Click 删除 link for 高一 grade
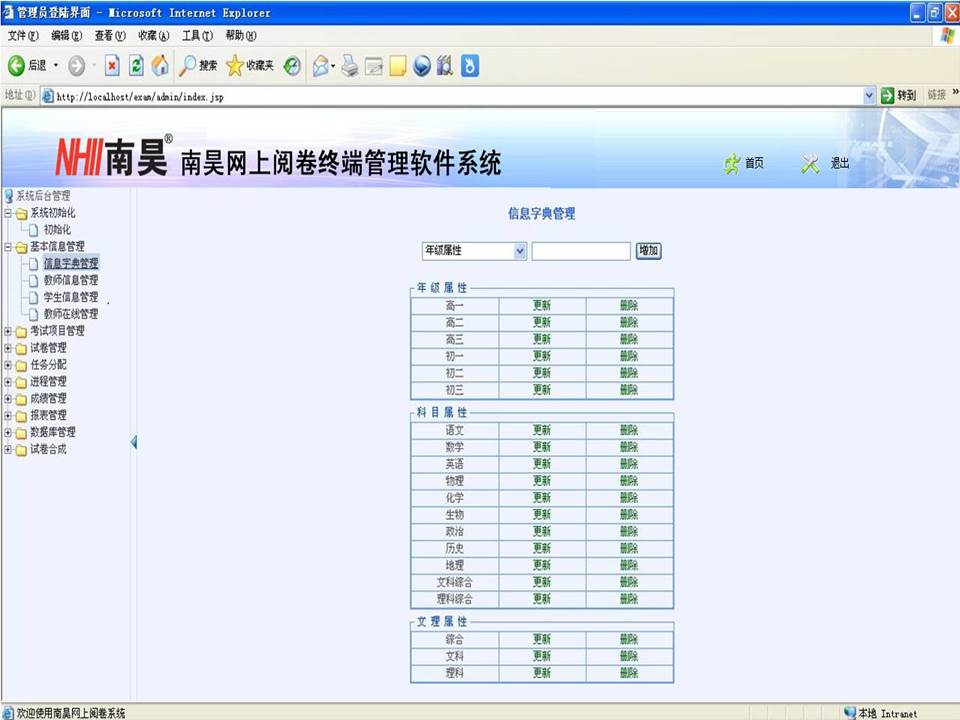960x720 pixels. [629, 306]
